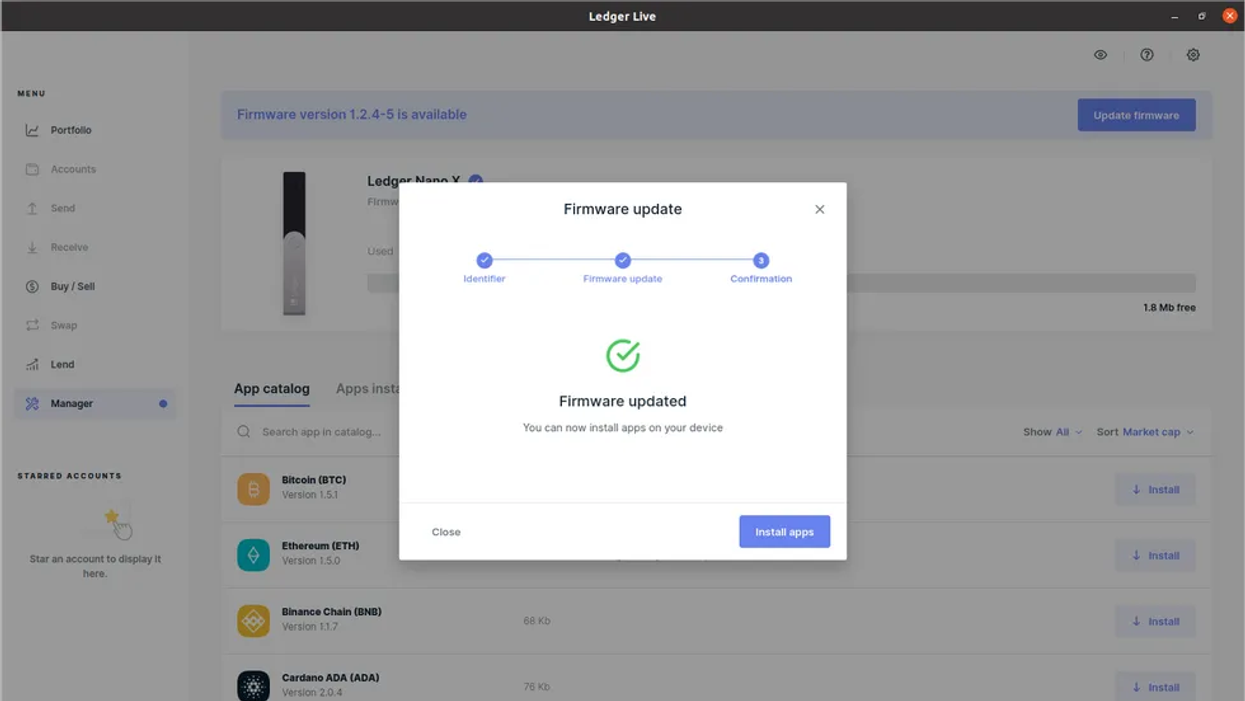The height and width of the screenshot is (701, 1245).
Task: Click the Close text button in dialog
Action: click(446, 532)
